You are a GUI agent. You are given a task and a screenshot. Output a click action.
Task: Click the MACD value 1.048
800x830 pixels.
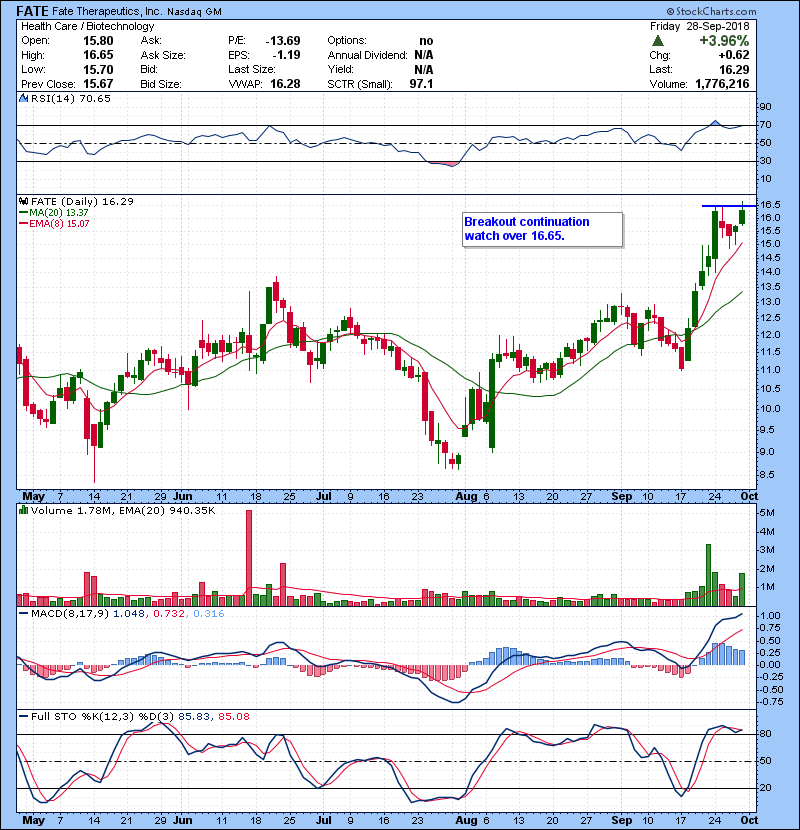click(x=128, y=614)
